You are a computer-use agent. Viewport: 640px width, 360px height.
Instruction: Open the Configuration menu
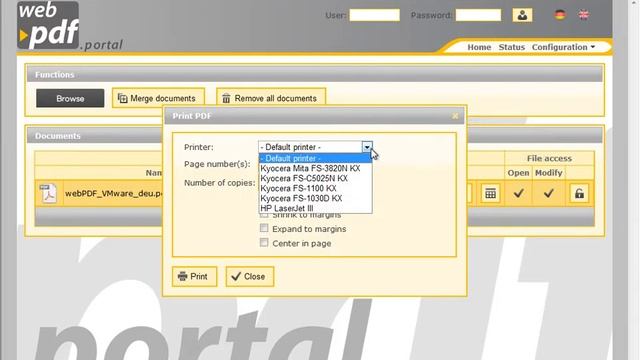pyautogui.click(x=563, y=47)
